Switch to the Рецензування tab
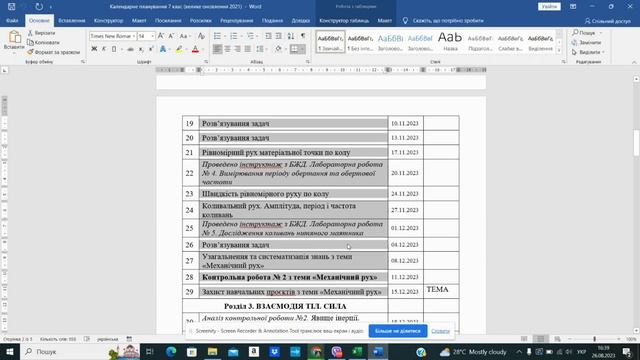The height and width of the screenshot is (360, 640). point(236,20)
